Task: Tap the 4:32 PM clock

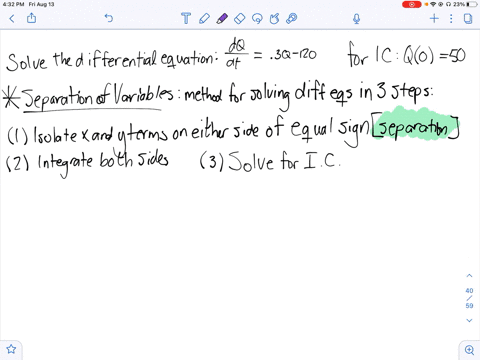Action: pos(13,4)
